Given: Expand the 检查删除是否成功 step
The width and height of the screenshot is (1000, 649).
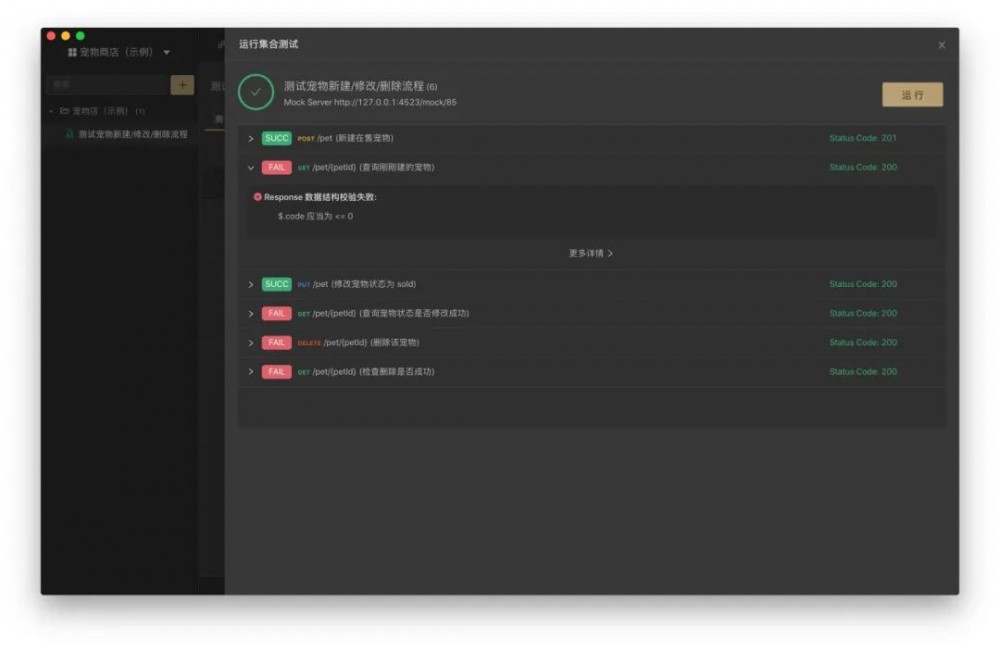Looking at the screenshot, I should click(x=250, y=371).
